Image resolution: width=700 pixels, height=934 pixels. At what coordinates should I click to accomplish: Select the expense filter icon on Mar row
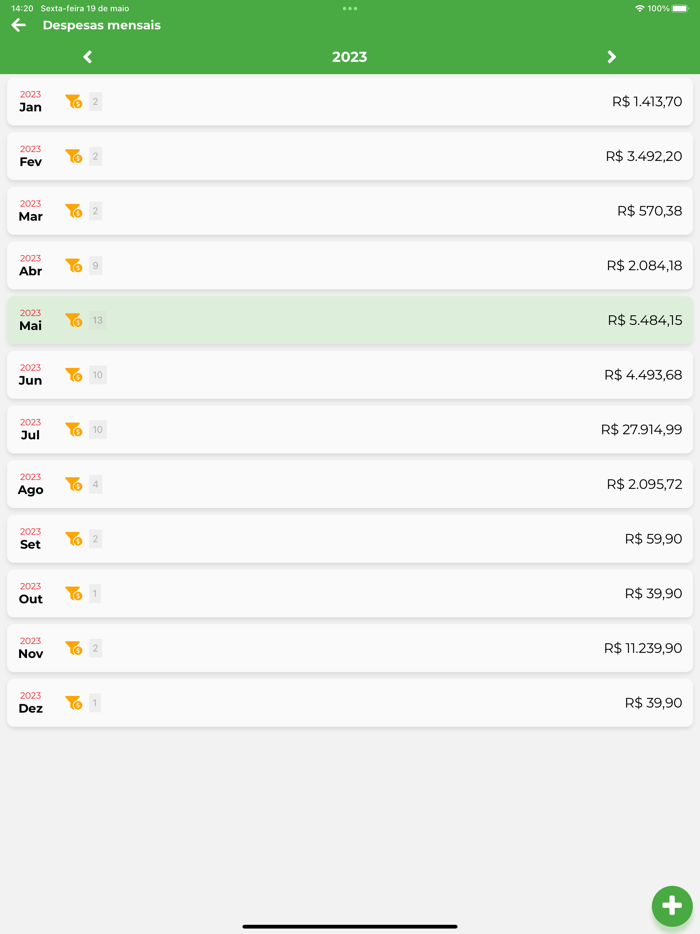pyautogui.click(x=74, y=211)
